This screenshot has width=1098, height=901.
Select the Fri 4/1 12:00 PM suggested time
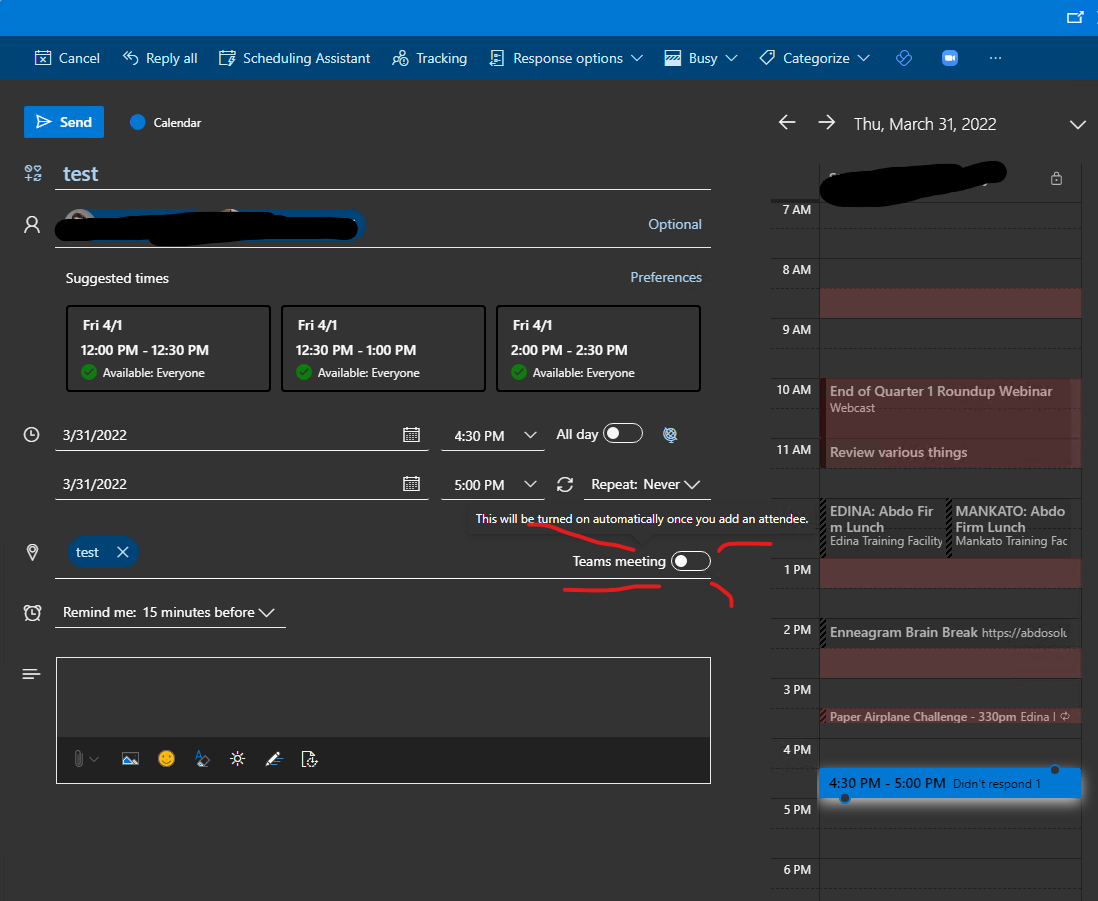(168, 348)
